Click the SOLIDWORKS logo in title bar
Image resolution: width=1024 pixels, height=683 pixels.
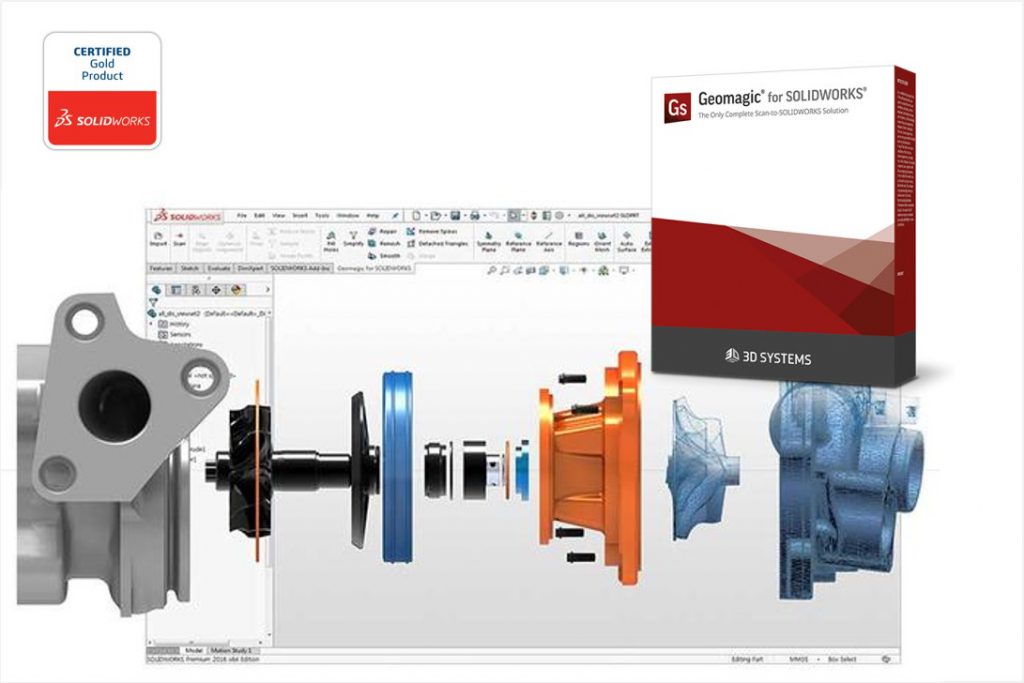click(187, 216)
